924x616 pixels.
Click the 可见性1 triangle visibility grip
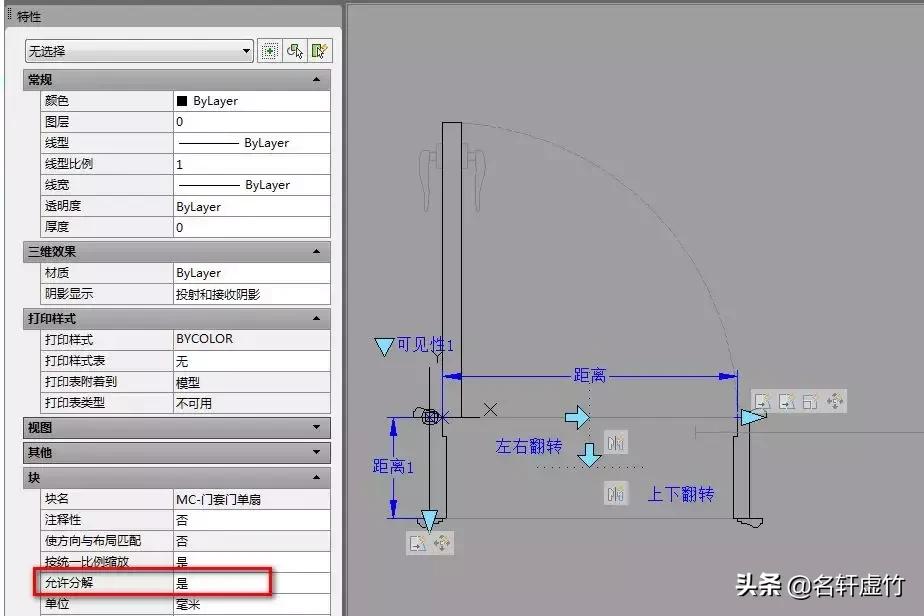(x=384, y=346)
